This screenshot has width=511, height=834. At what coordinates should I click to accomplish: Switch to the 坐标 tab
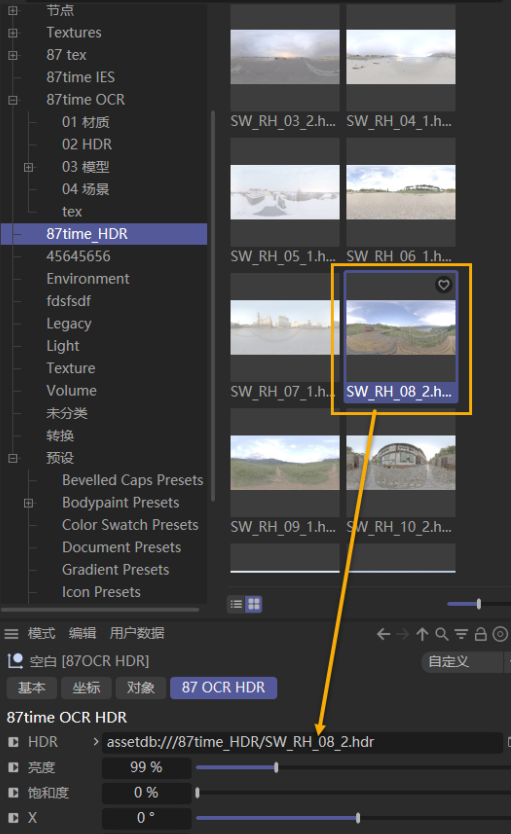(x=86, y=688)
